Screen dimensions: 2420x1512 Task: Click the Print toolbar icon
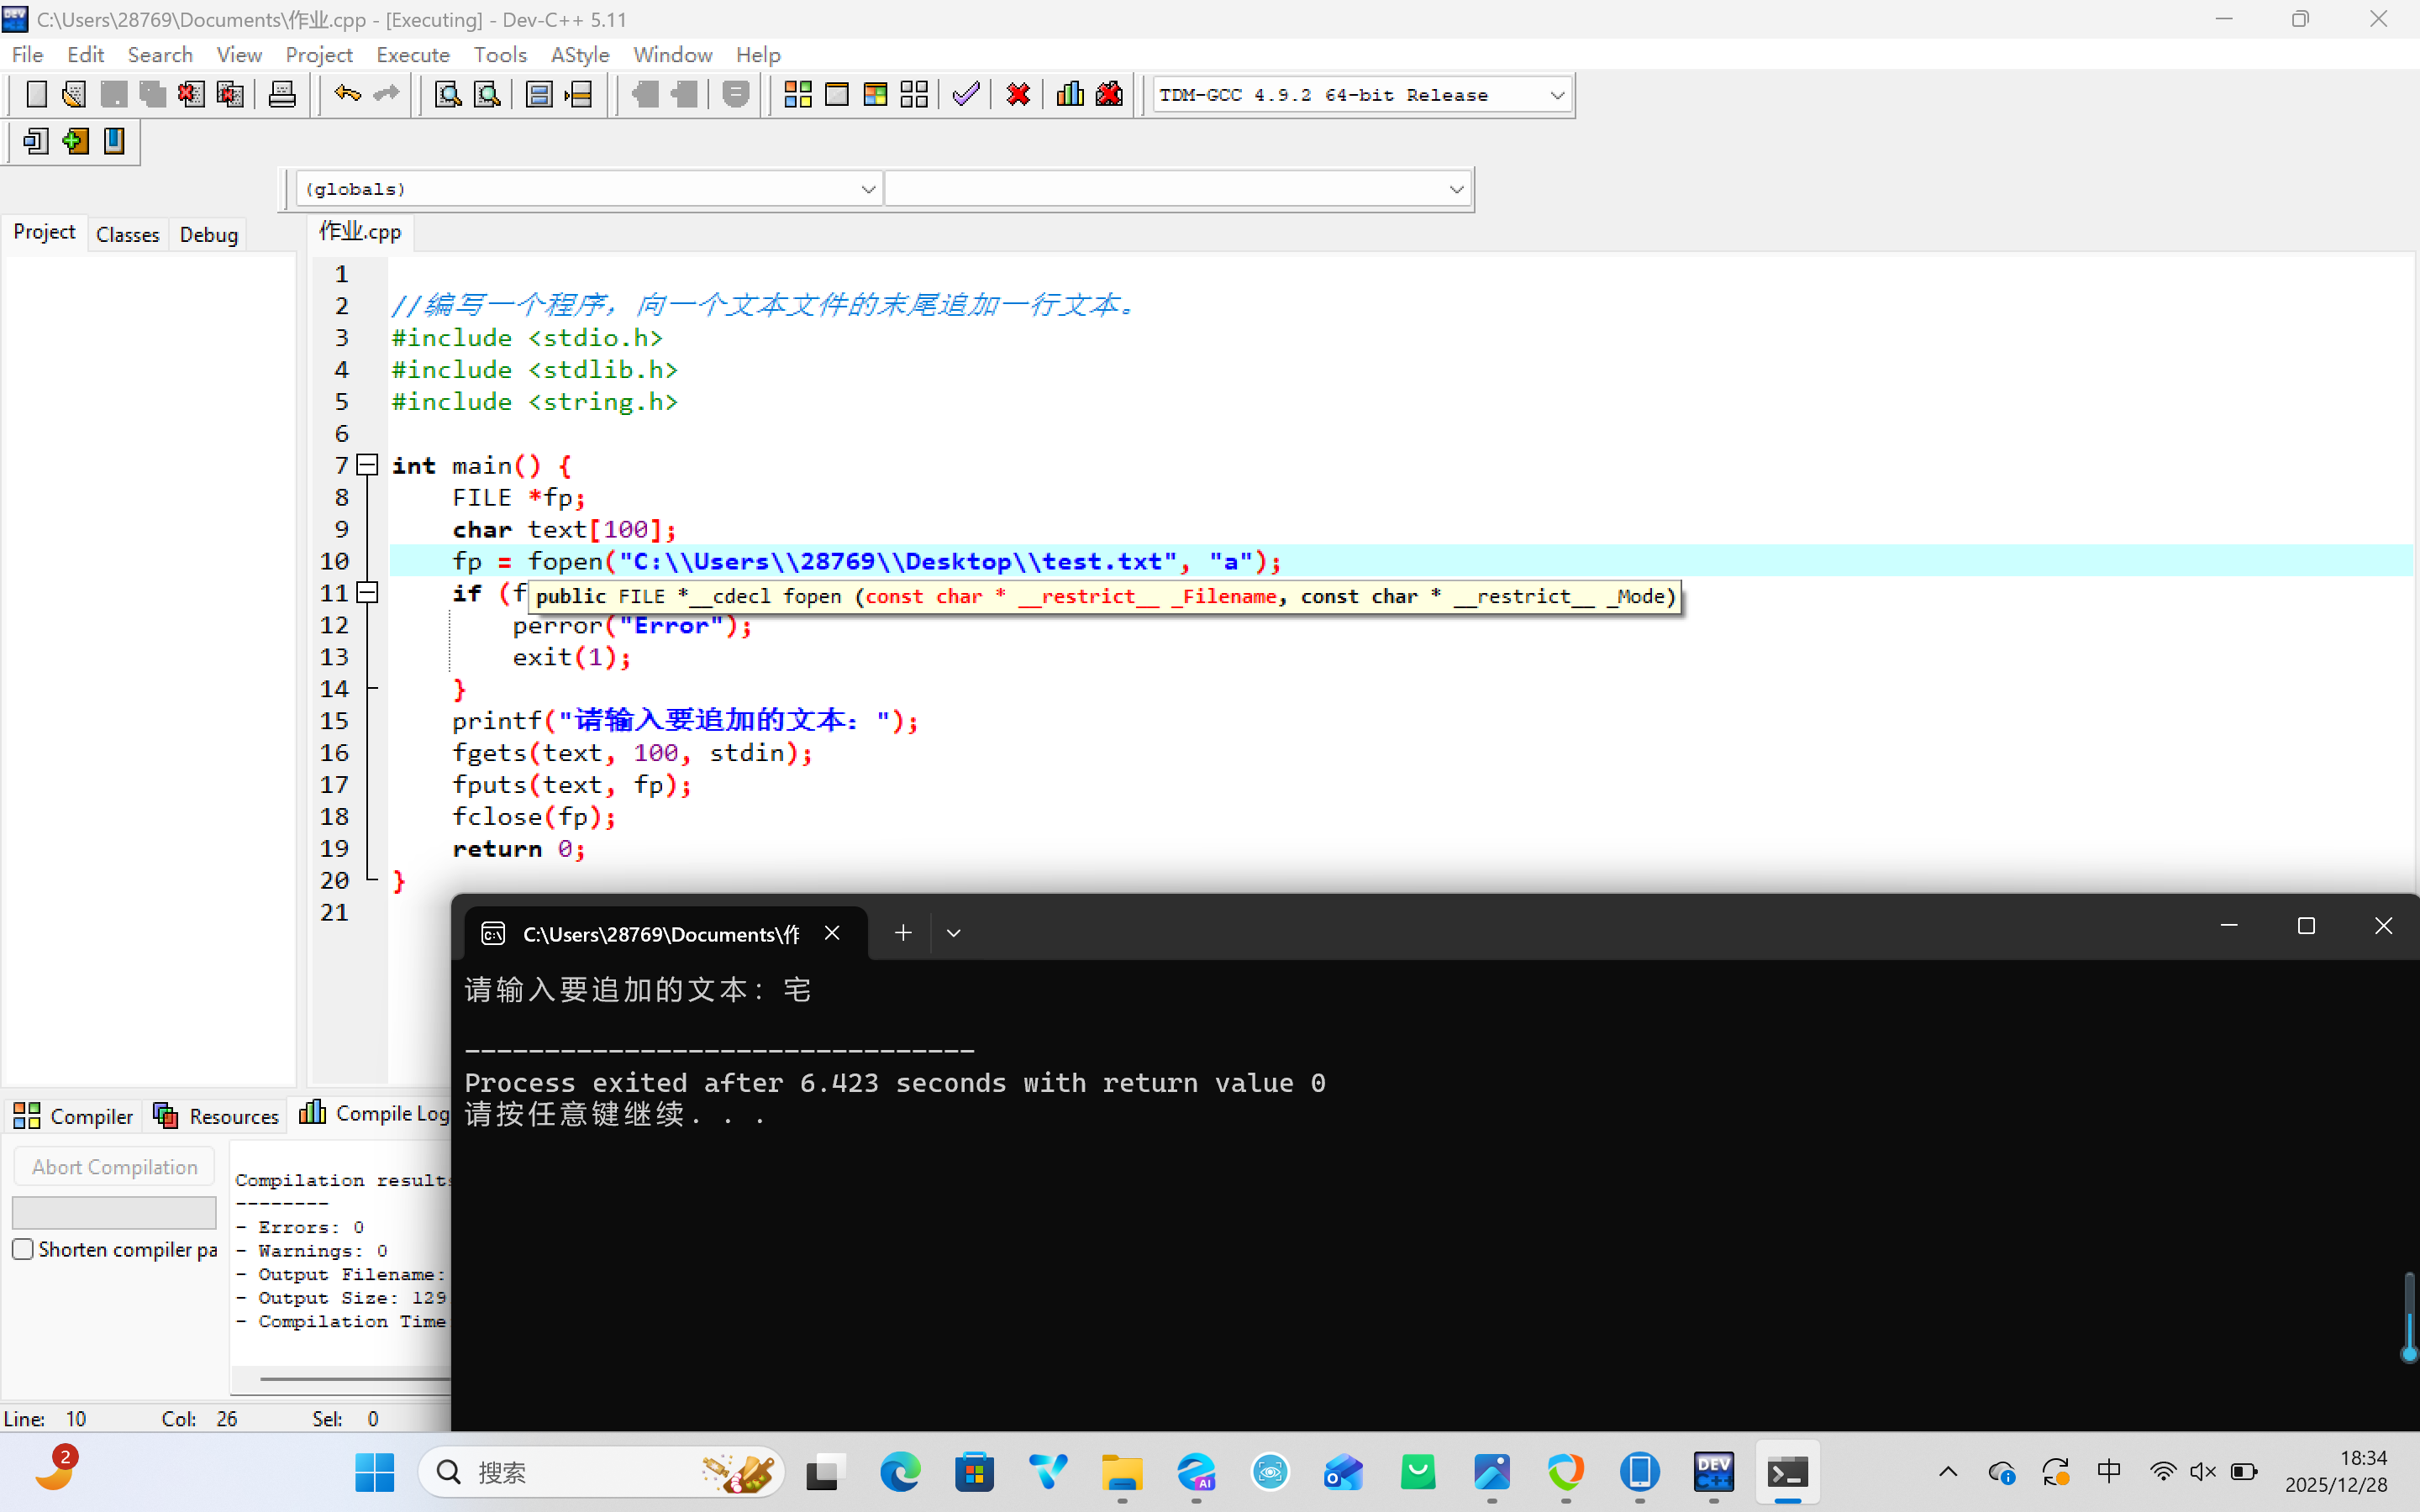click(x=282, y=95)
